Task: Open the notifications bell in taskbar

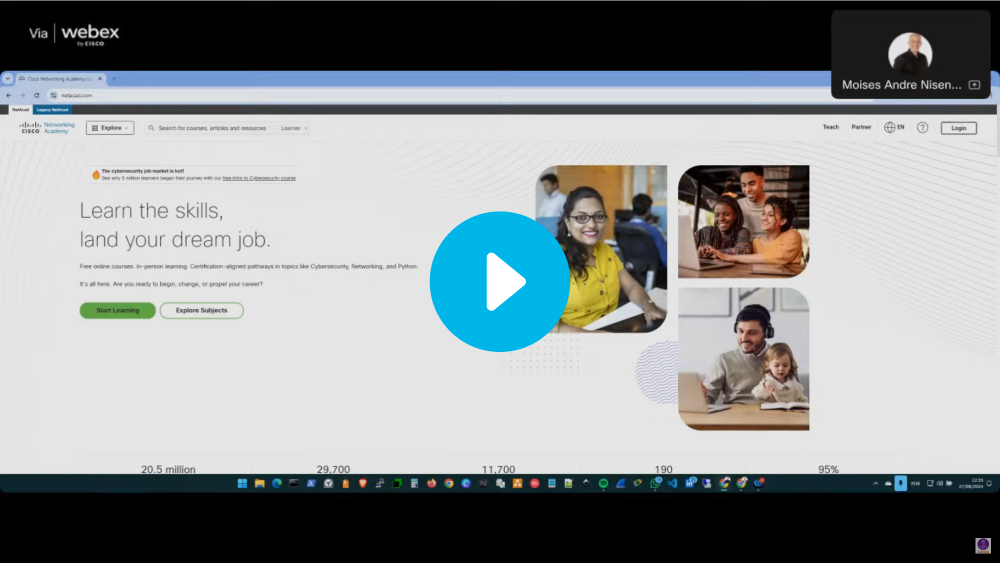Action: (989, 483)
